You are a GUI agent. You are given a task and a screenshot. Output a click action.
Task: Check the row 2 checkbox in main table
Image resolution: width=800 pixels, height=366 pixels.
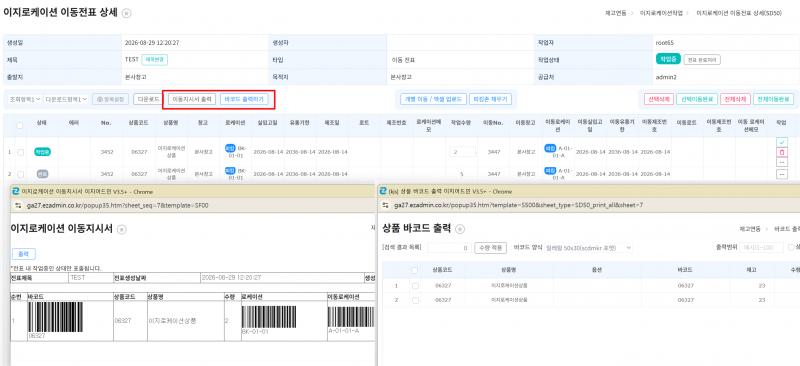20,174
